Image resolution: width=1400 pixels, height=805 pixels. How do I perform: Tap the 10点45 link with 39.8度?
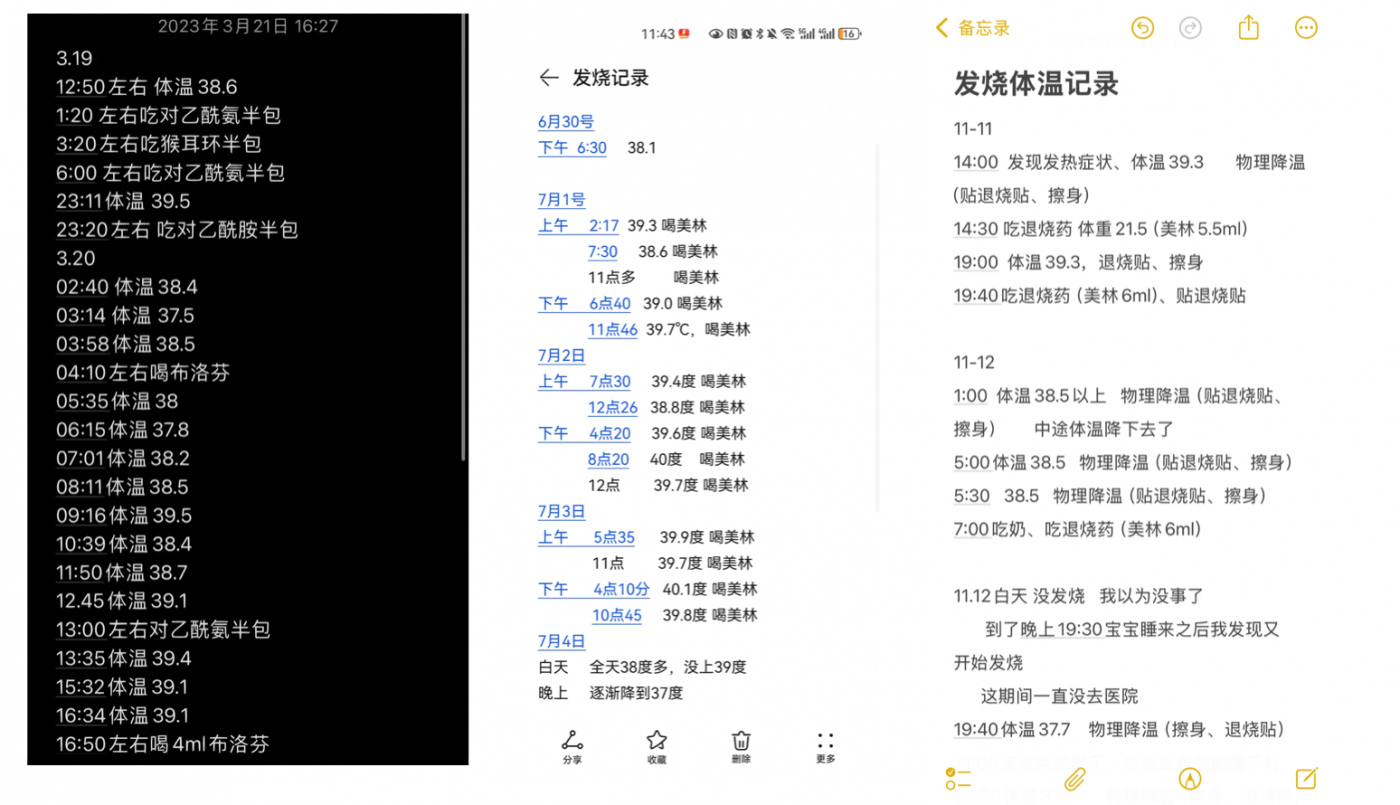[617, 616]
